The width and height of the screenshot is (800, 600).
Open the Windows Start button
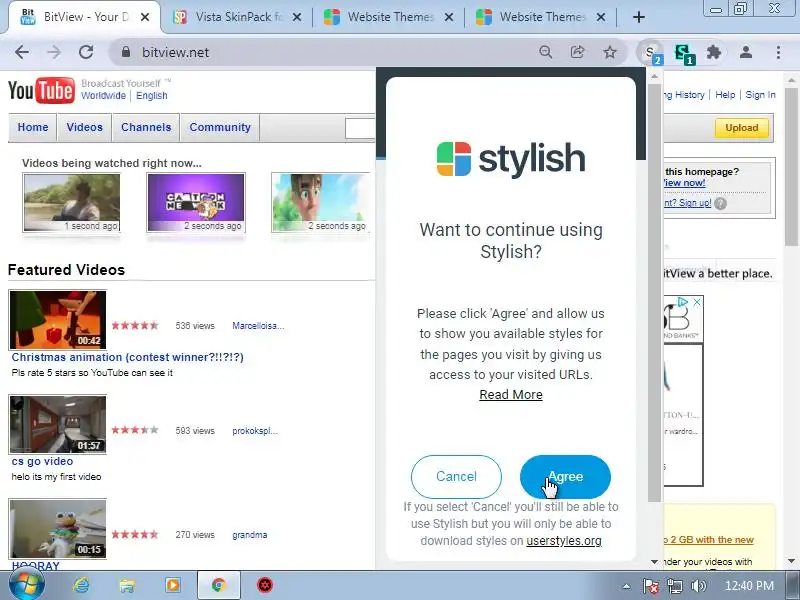pyautogui.click(x=26, y=585)
